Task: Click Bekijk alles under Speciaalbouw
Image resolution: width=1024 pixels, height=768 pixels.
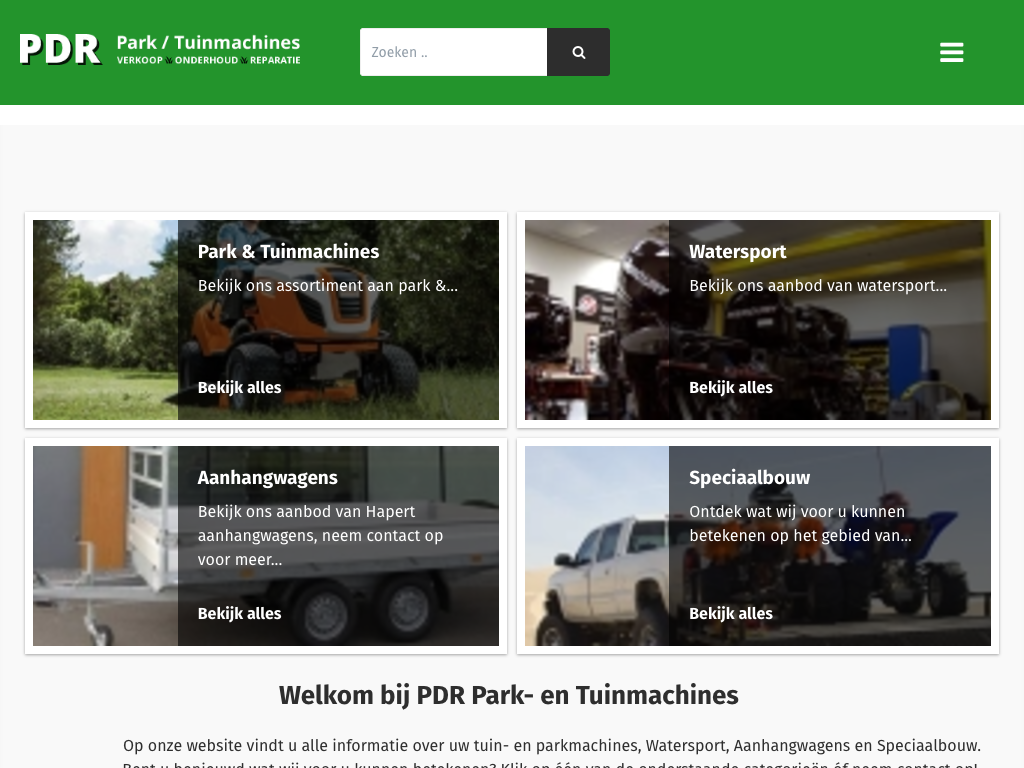Action: tap(731, 613)
